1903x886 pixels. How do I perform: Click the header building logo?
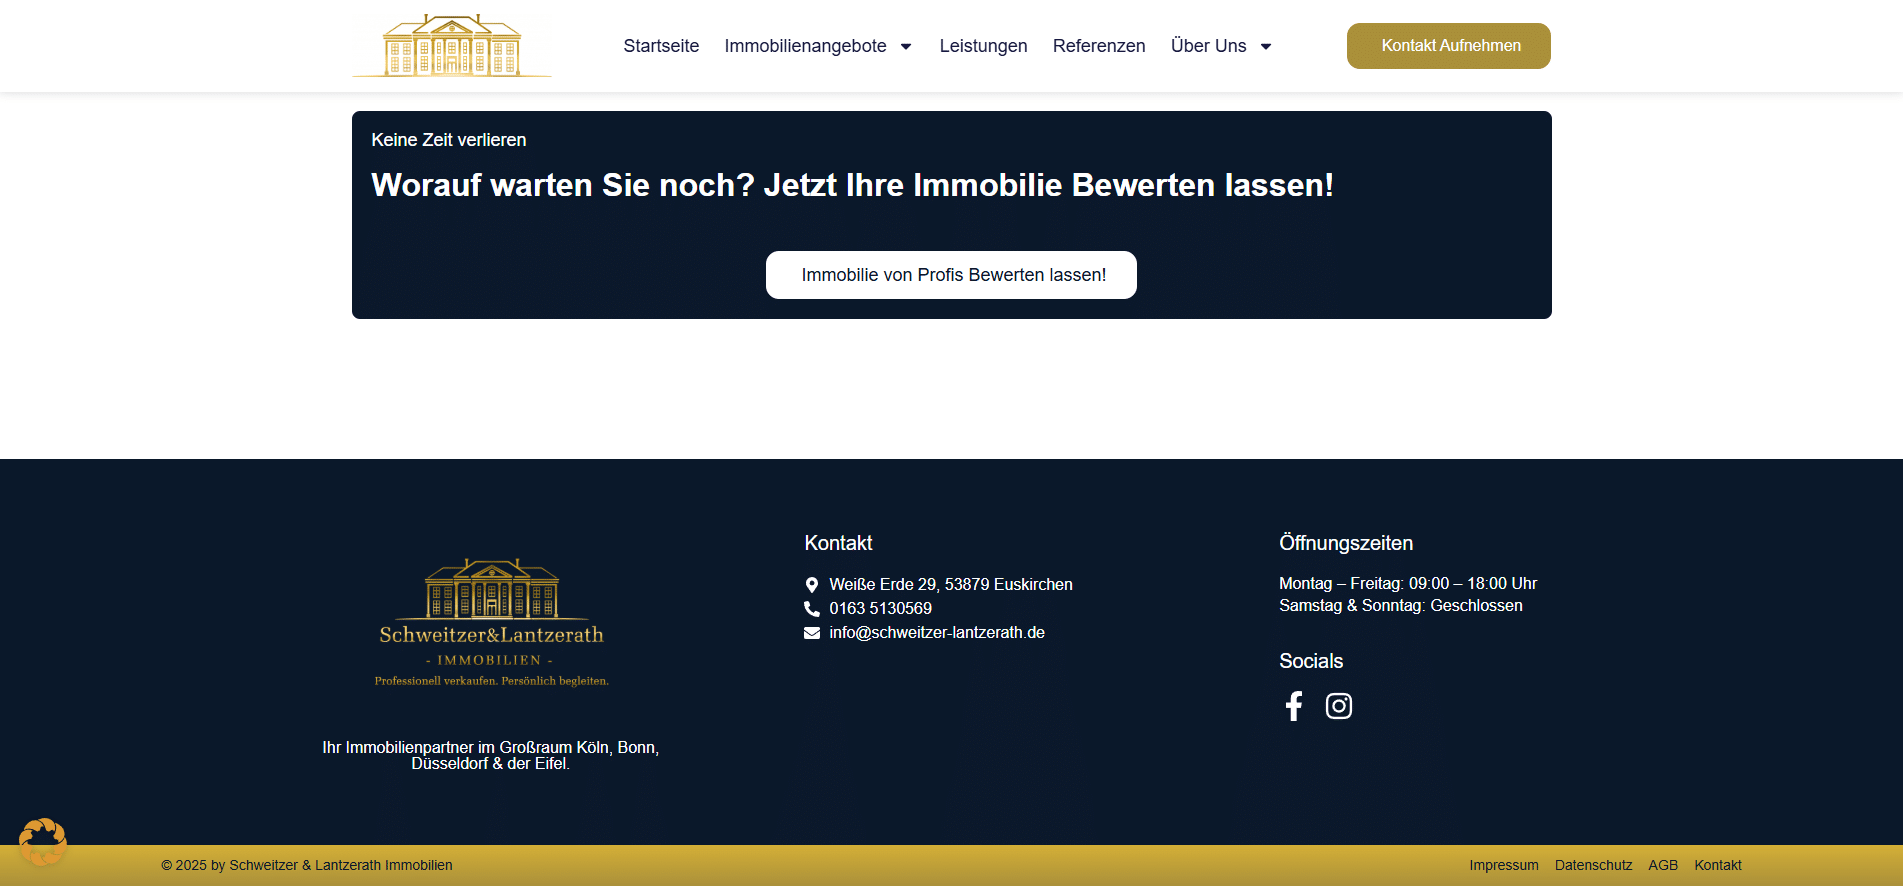point(452,46)
